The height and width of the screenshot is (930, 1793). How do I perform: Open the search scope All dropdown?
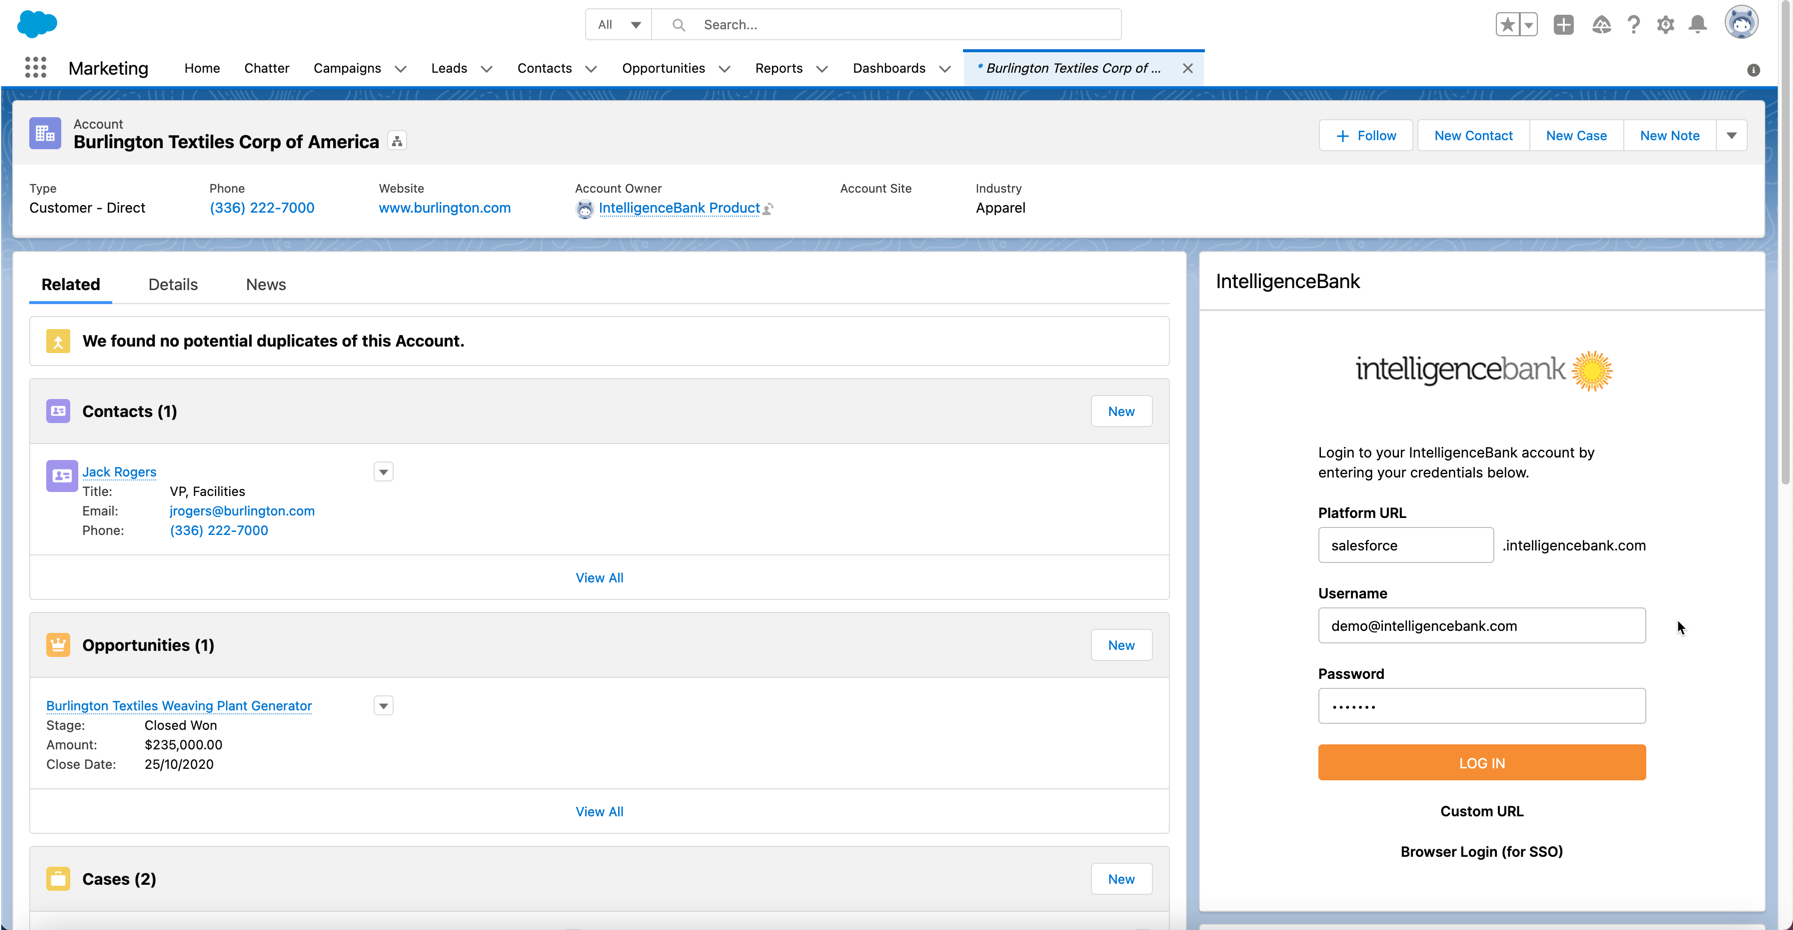pyautogui.click(x=618, y=25)
